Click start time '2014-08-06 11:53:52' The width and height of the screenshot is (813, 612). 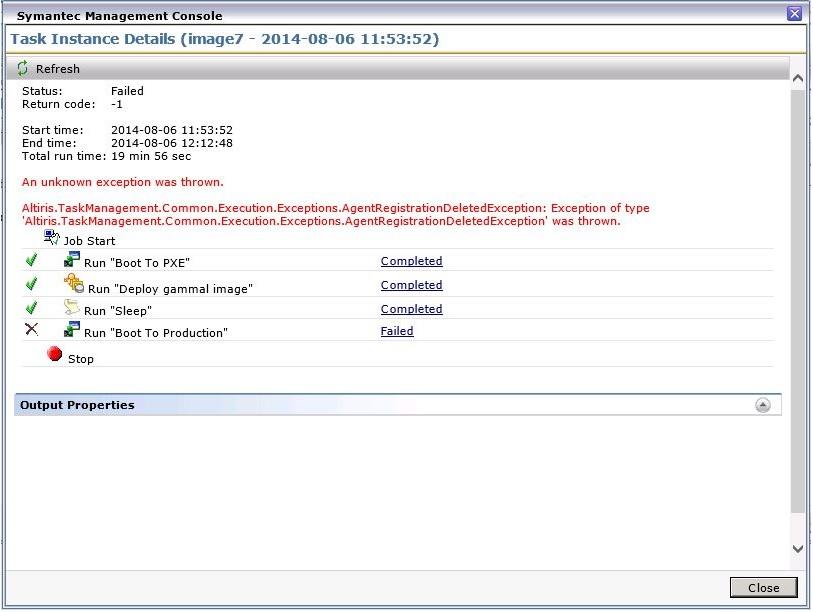tap(172, 130)
